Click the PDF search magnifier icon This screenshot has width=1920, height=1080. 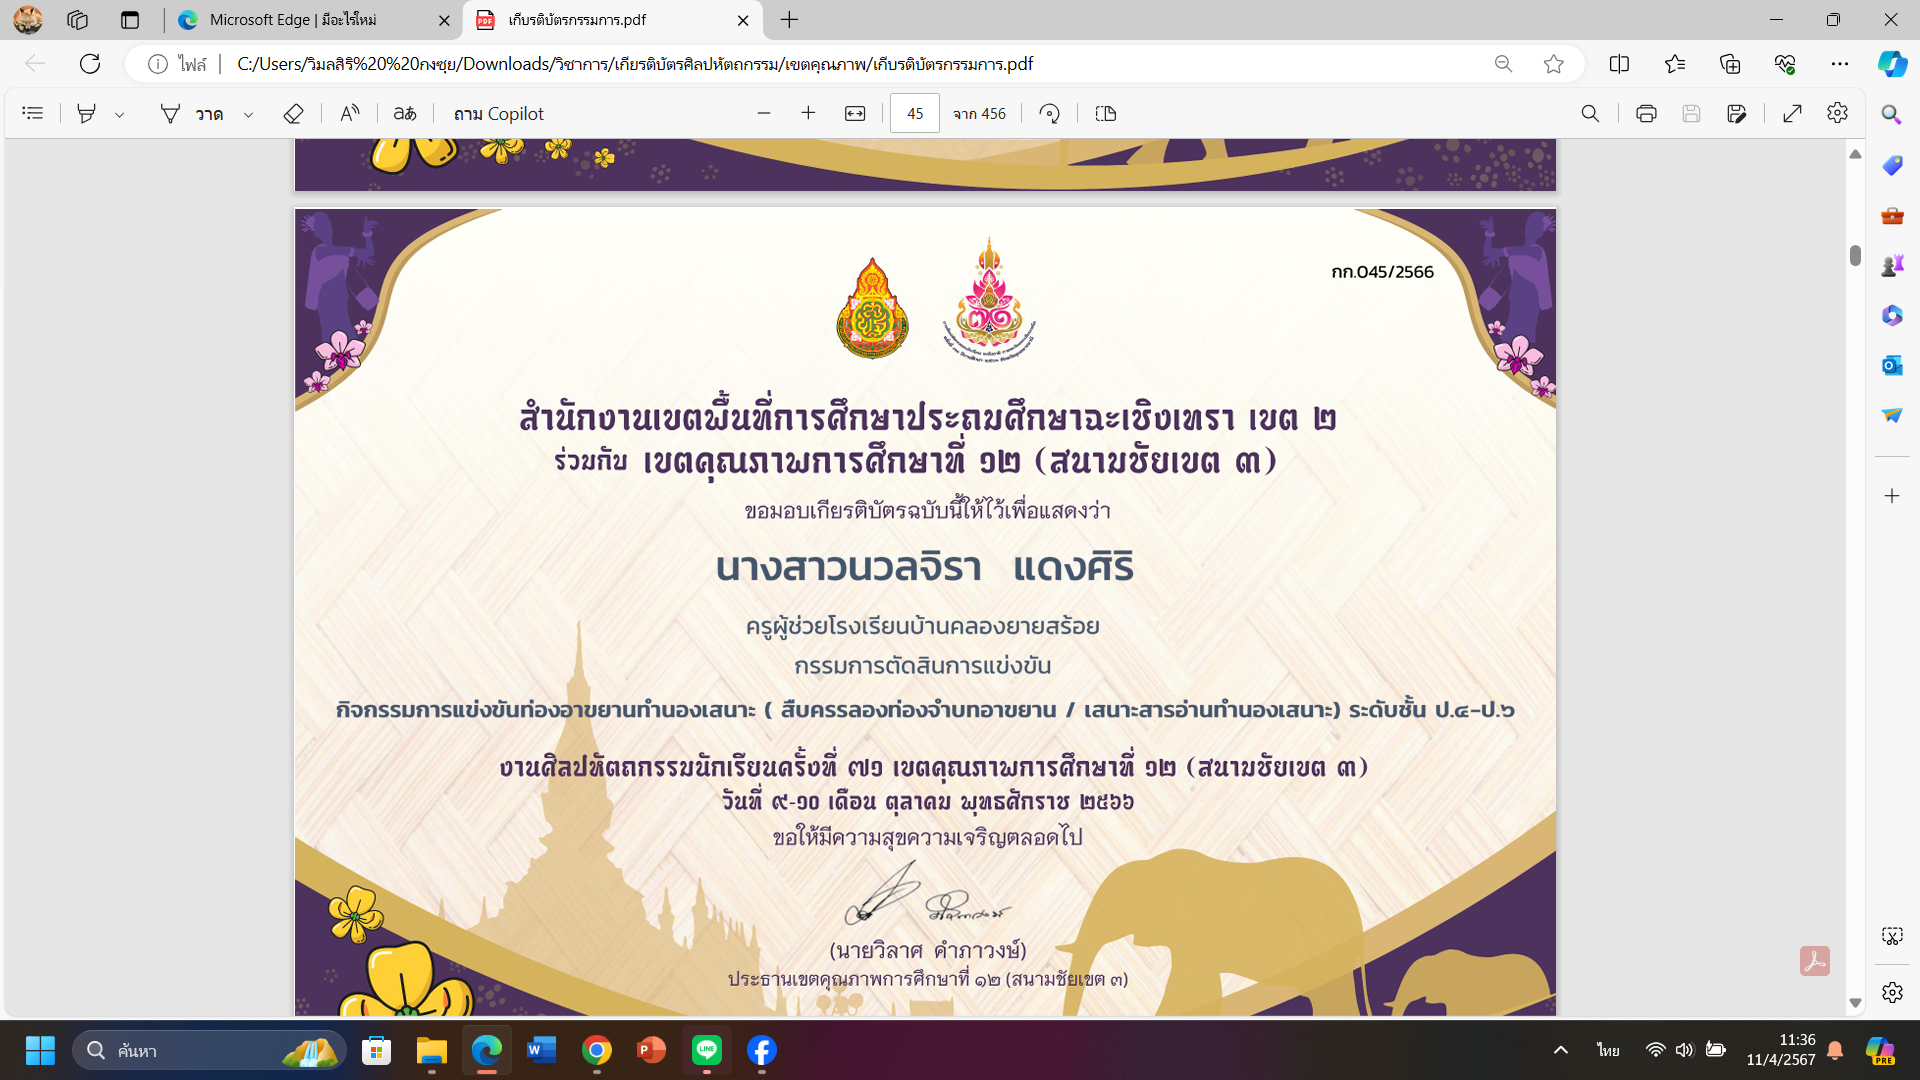(x=1590, y=114)
